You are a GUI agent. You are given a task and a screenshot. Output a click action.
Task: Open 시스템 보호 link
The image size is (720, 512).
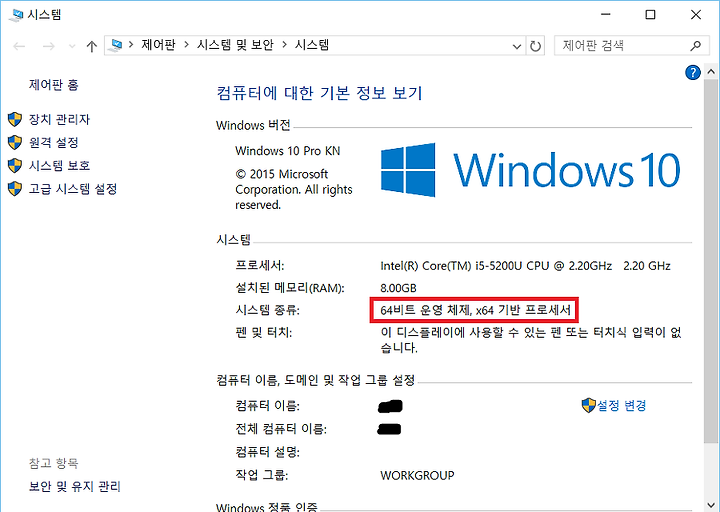pyautogui.click(x=59, y=165)
